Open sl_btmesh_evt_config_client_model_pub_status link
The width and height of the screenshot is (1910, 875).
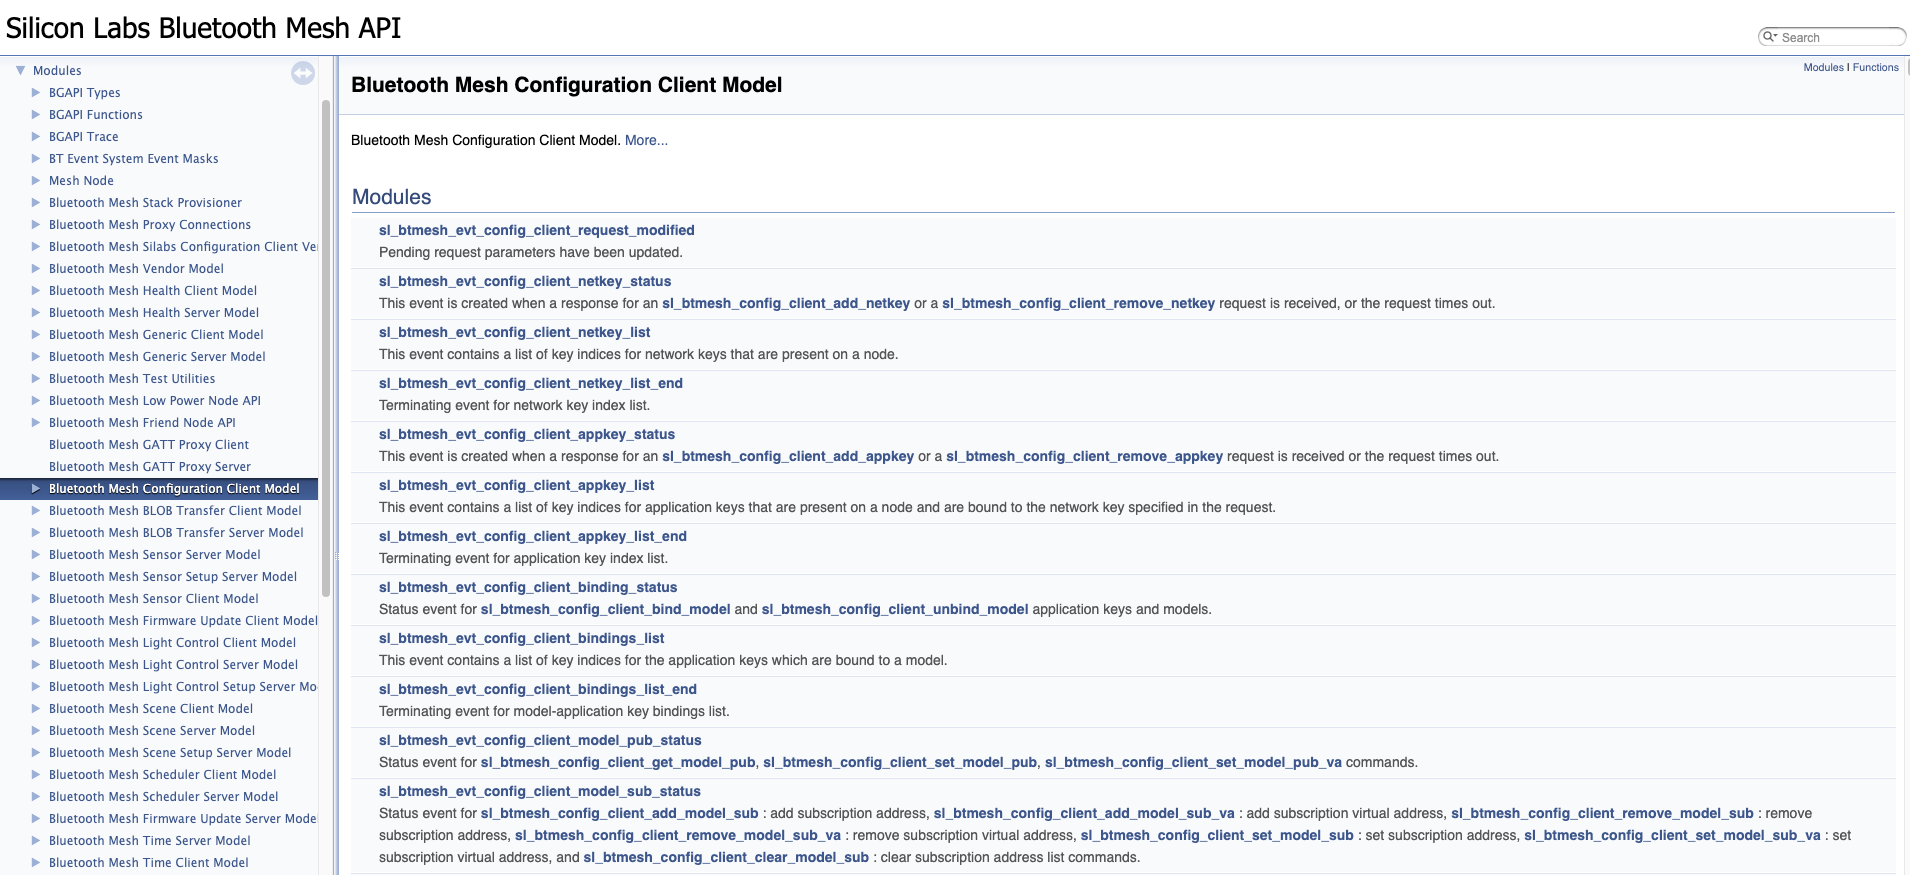tap(540, 740)
